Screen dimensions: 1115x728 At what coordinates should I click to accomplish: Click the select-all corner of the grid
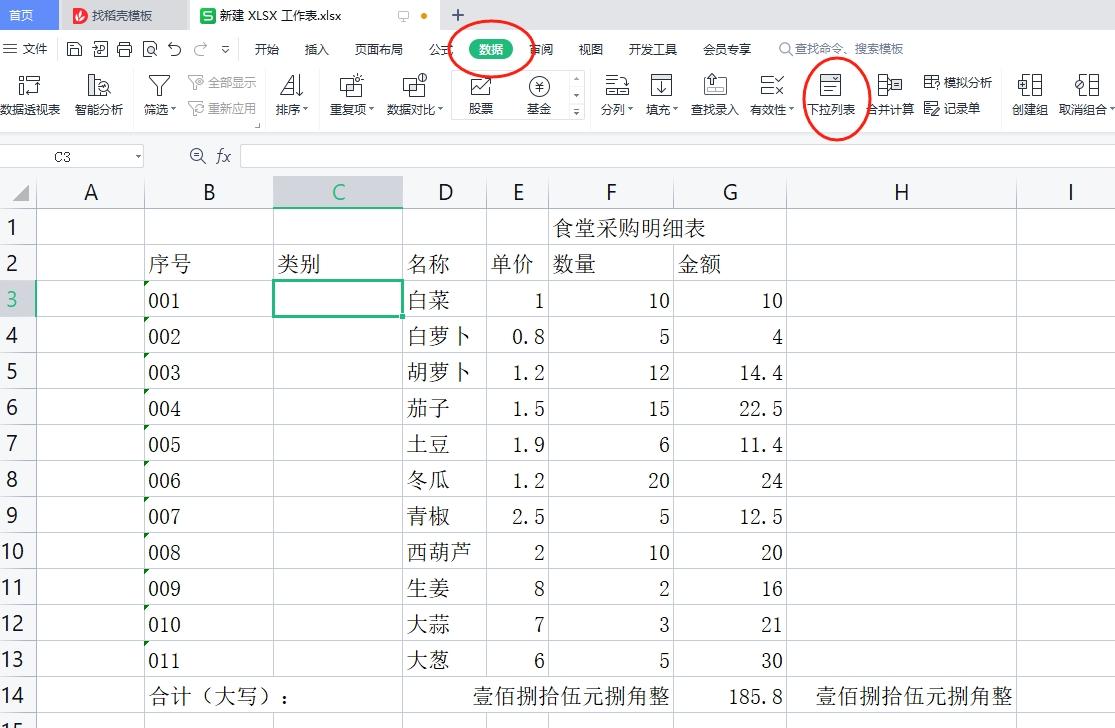20,193
